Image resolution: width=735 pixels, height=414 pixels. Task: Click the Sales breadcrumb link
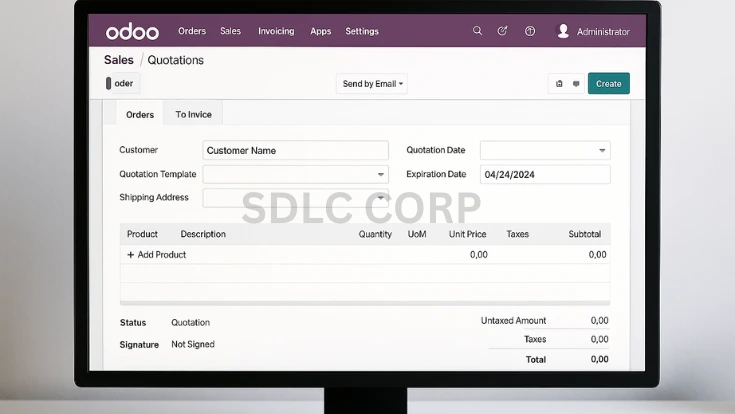pos(119,60)
